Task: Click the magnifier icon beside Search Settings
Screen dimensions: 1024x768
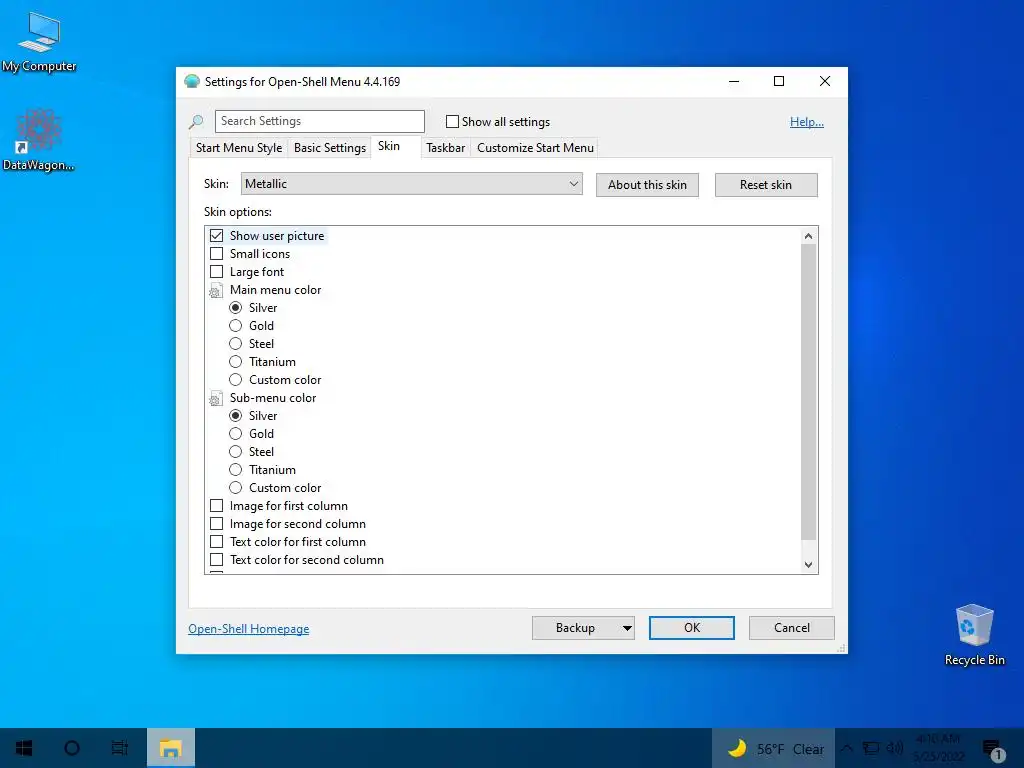Action: 196,121
